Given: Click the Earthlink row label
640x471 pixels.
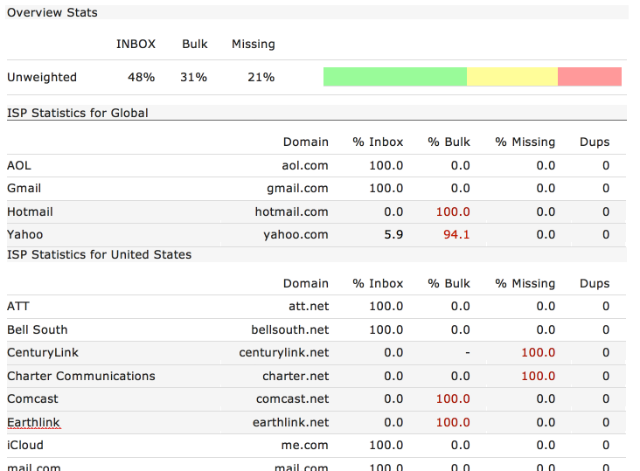Looking at the screenshot, I should click(34, 422).
